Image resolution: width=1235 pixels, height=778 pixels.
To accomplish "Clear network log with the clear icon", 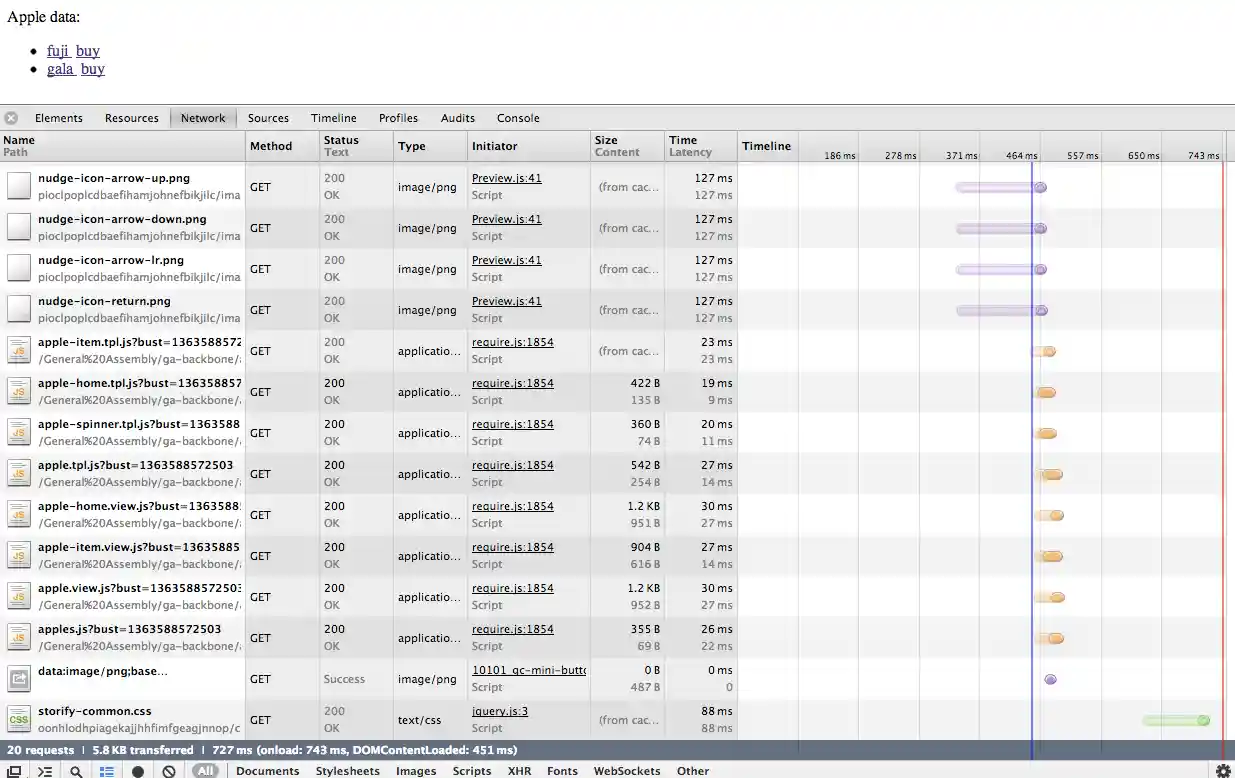I will 169,771.
